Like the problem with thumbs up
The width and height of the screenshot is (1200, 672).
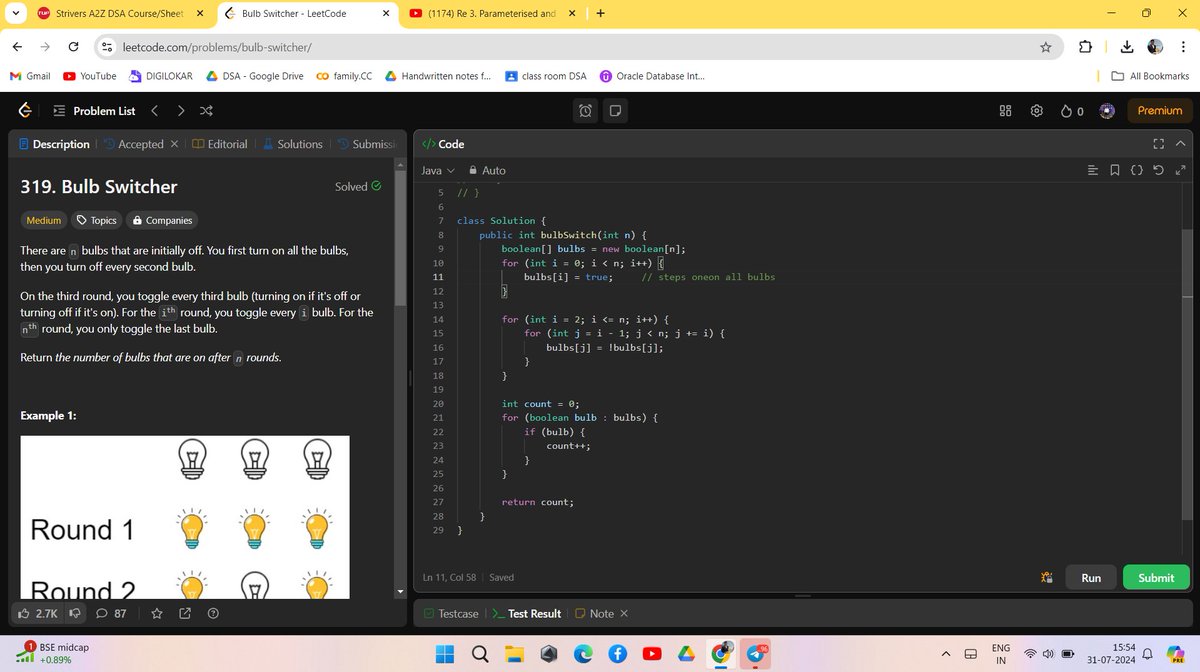pos(38,613)
